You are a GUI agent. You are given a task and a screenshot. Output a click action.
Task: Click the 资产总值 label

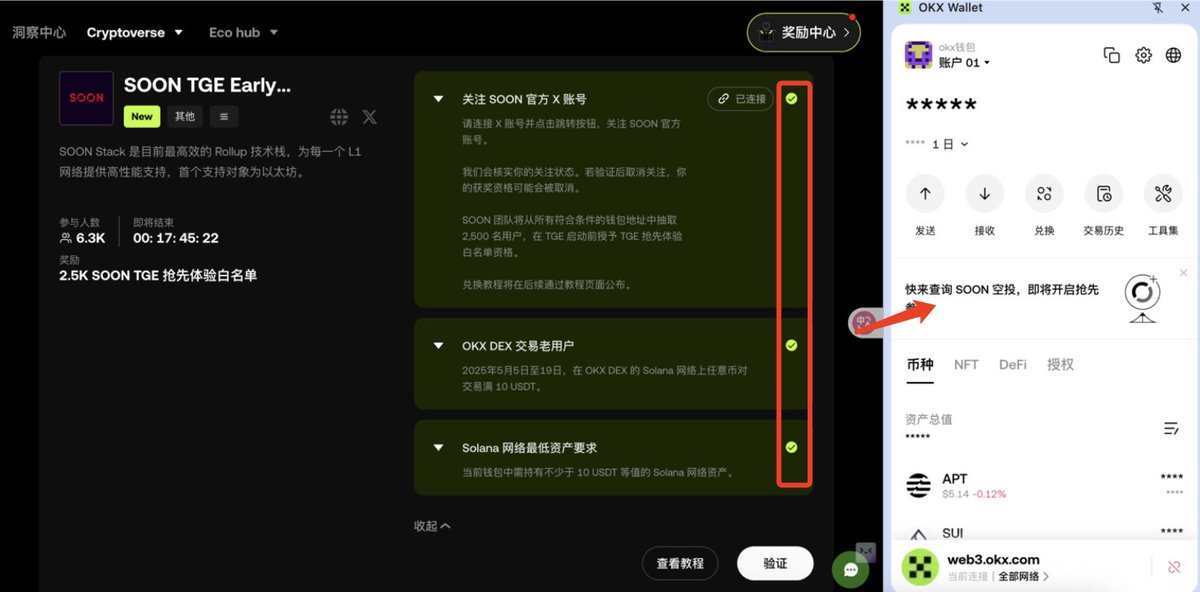(928, 420)
